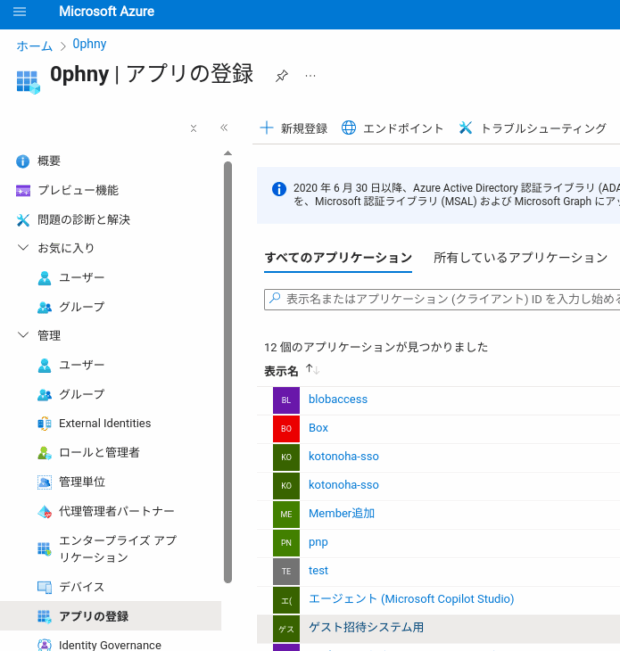Switch to the すべてのアプリケーション tab
The width and height of the screenshot is (620, 651).
(338, 258)
